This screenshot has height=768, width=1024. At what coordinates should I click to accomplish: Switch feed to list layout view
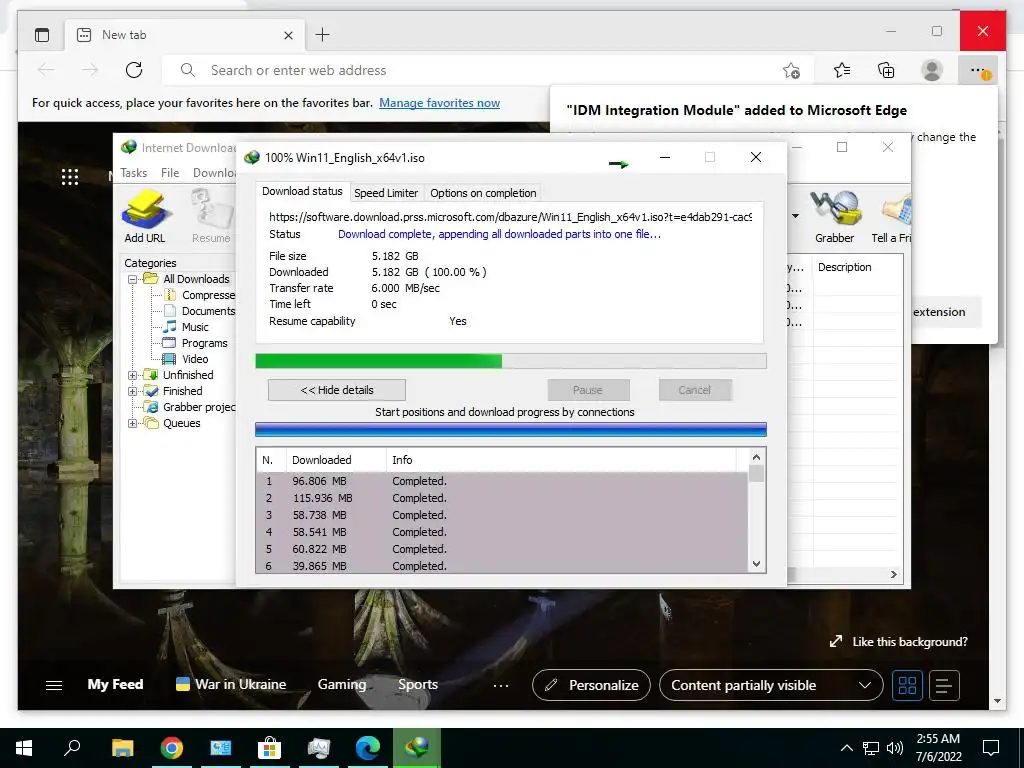[944, 685]
